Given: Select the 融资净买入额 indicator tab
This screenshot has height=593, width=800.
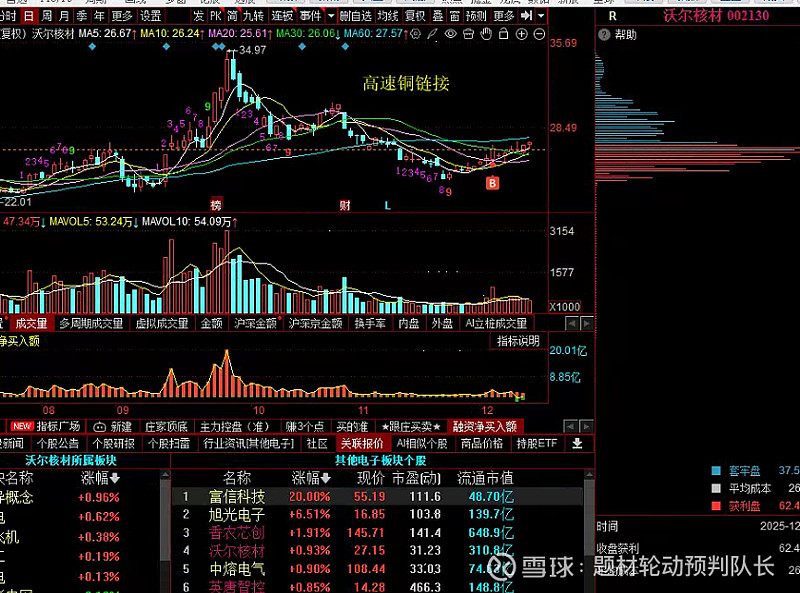Looking at the screenshot, I should coord(485,426).
